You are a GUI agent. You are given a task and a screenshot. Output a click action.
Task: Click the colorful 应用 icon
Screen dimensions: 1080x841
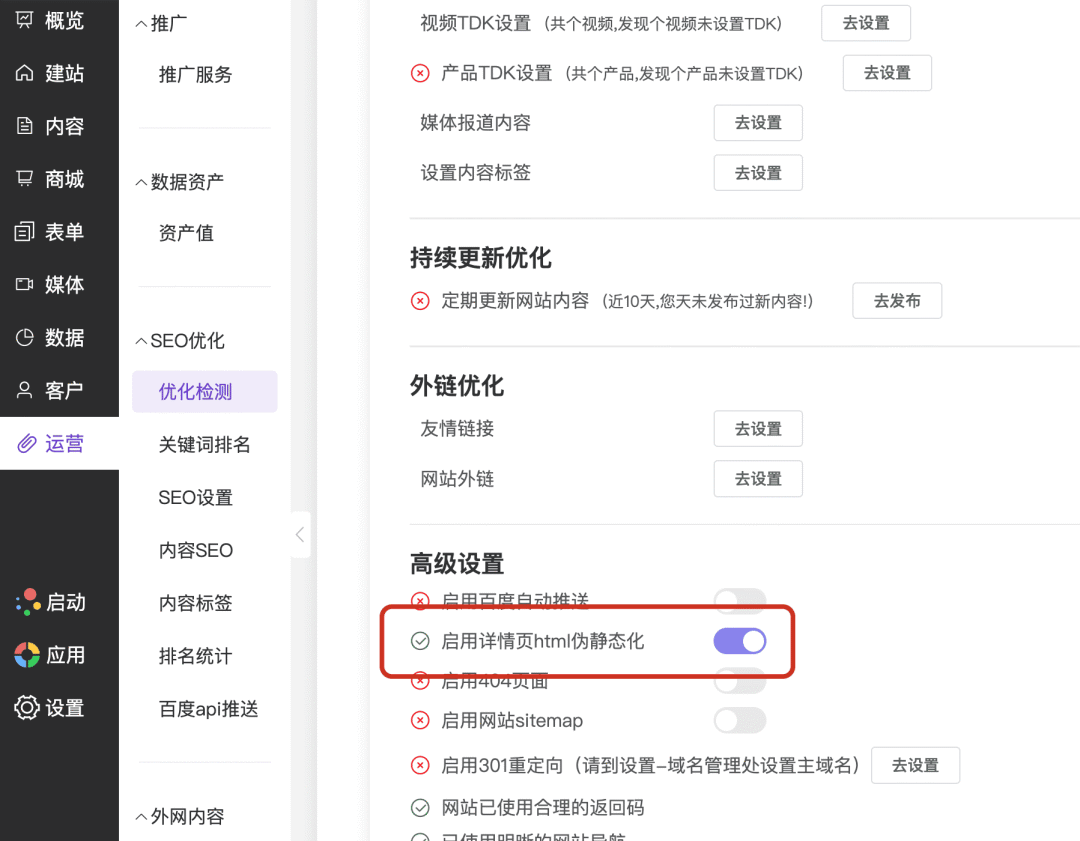(27, 655)
